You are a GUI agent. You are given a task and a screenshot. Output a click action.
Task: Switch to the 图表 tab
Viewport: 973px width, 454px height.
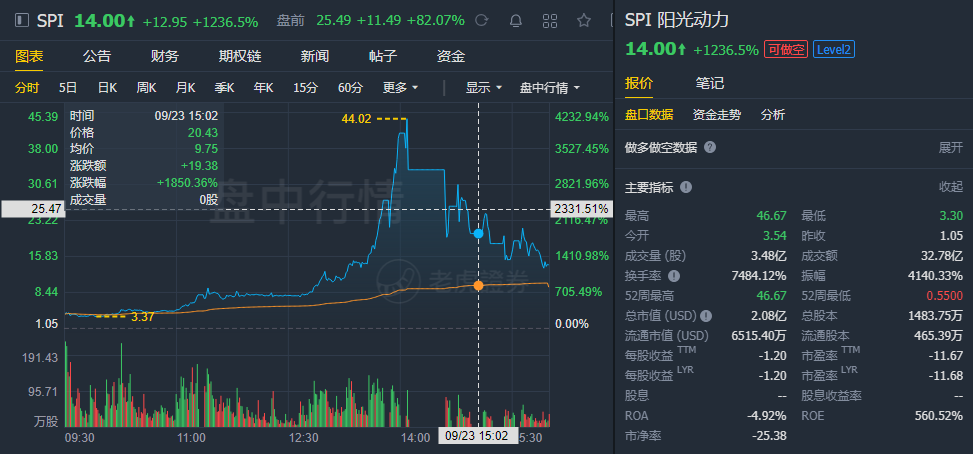[29, 56]
